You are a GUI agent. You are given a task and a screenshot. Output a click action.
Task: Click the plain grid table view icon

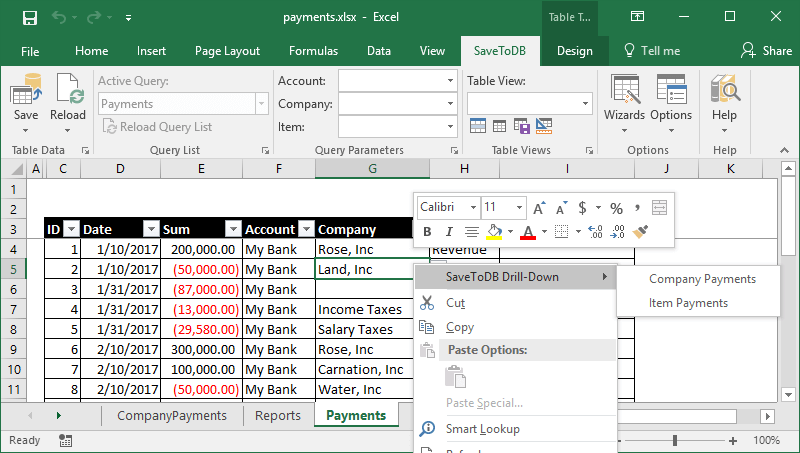click(499, 125)
